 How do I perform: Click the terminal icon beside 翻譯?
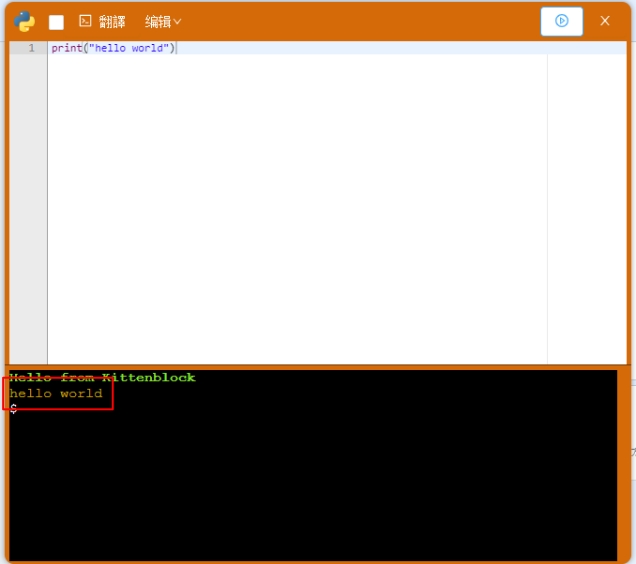coord(85,21)
